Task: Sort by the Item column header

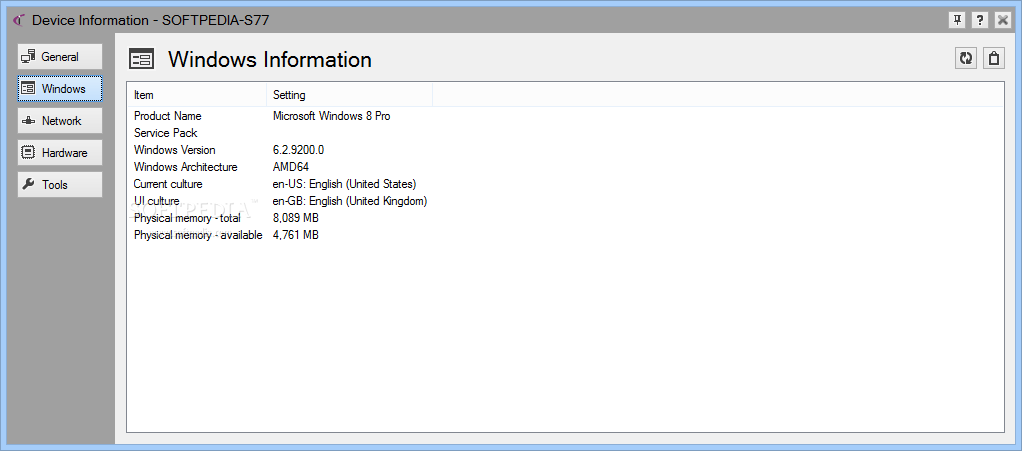Action: (197, 95)
